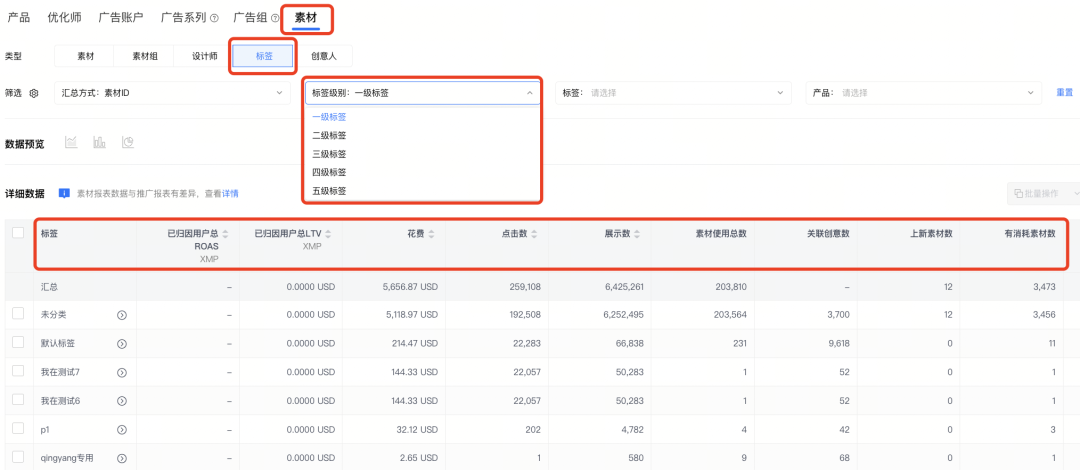Viewport: 1080px width, 470px height.
Task: Toggle the select-all header checkbox
Action: 19,234
